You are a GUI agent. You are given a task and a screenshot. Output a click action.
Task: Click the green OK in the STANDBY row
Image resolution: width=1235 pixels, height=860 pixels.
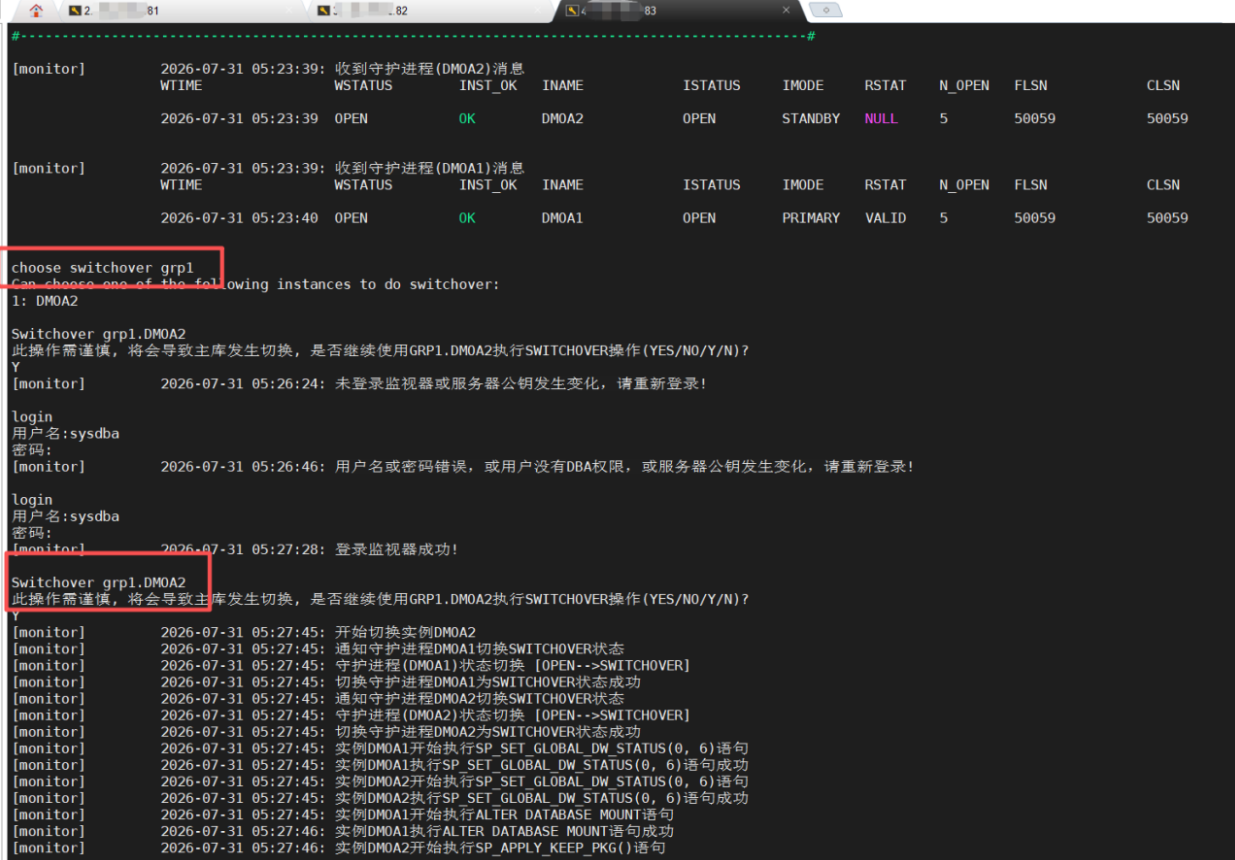(467, 118)
